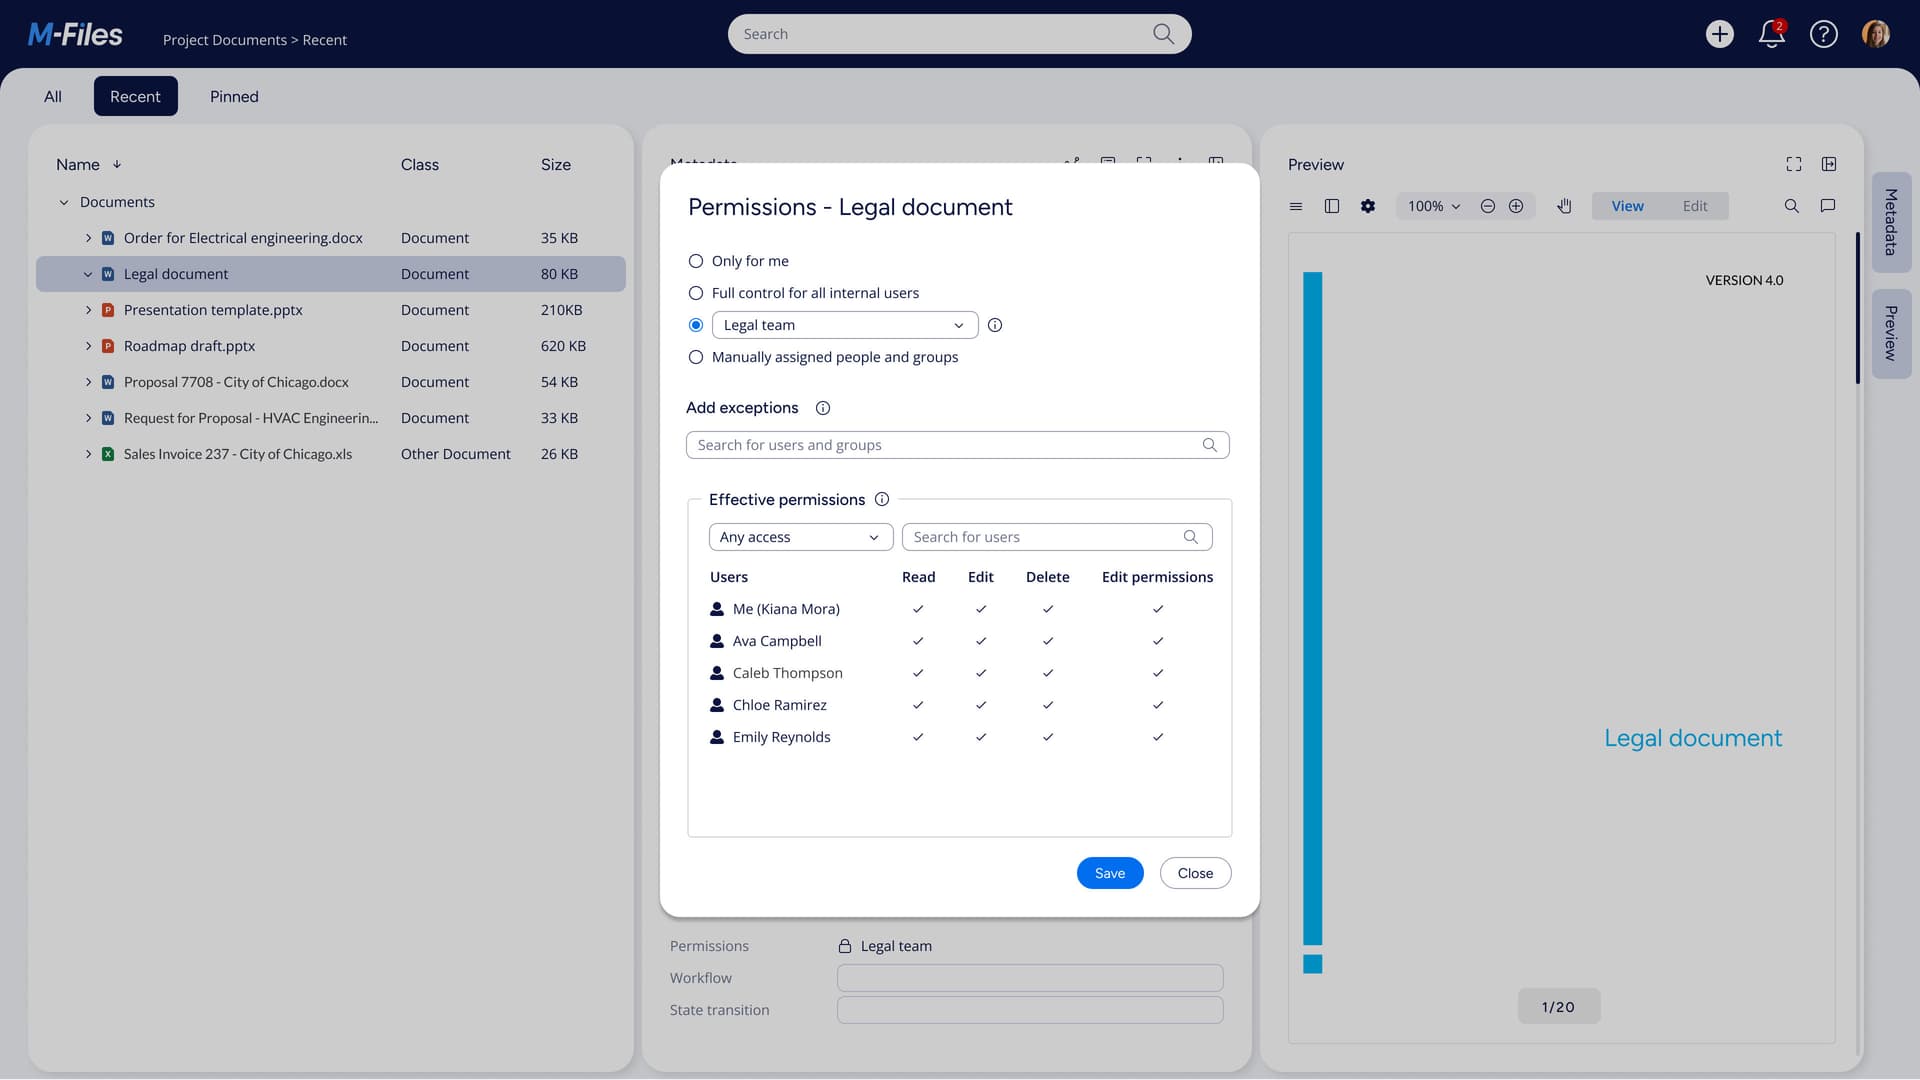Viewport: 1920px width, 1080px height.
Task: Click the Close button
Action: point(1195,873)
